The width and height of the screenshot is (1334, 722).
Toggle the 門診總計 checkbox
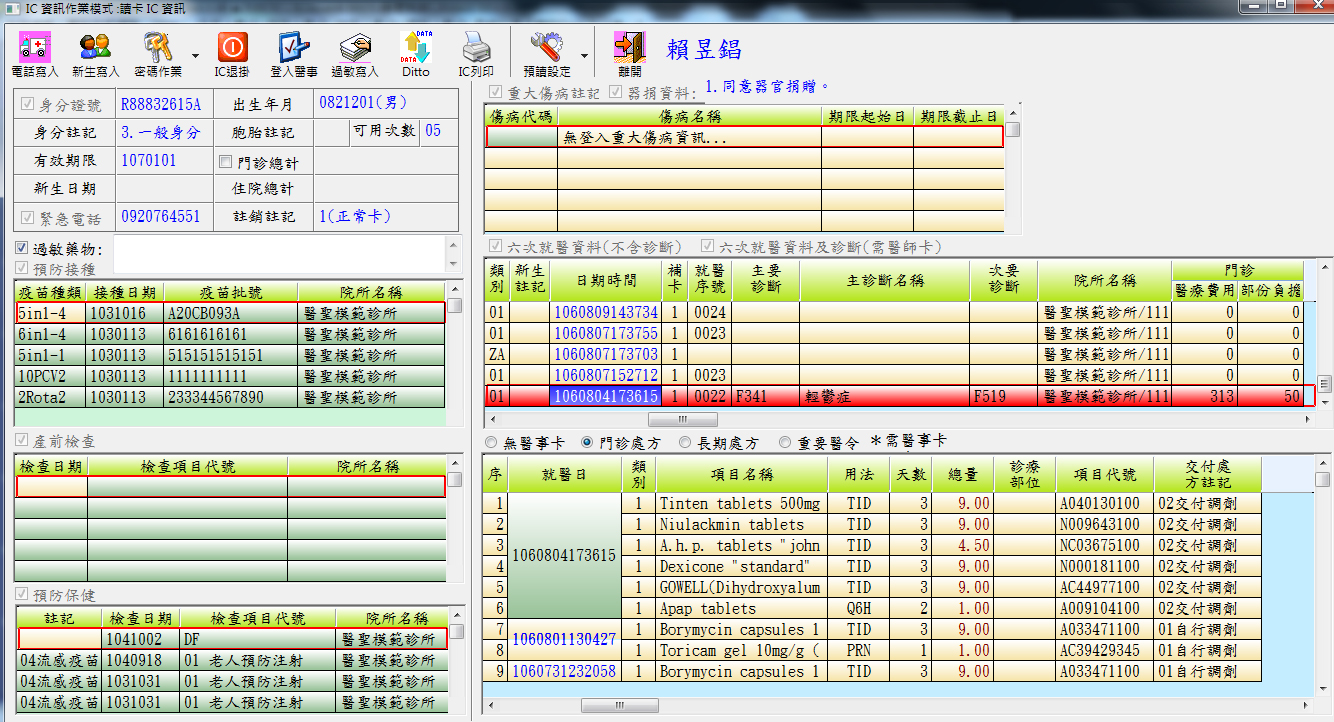[x=224, y=162]
